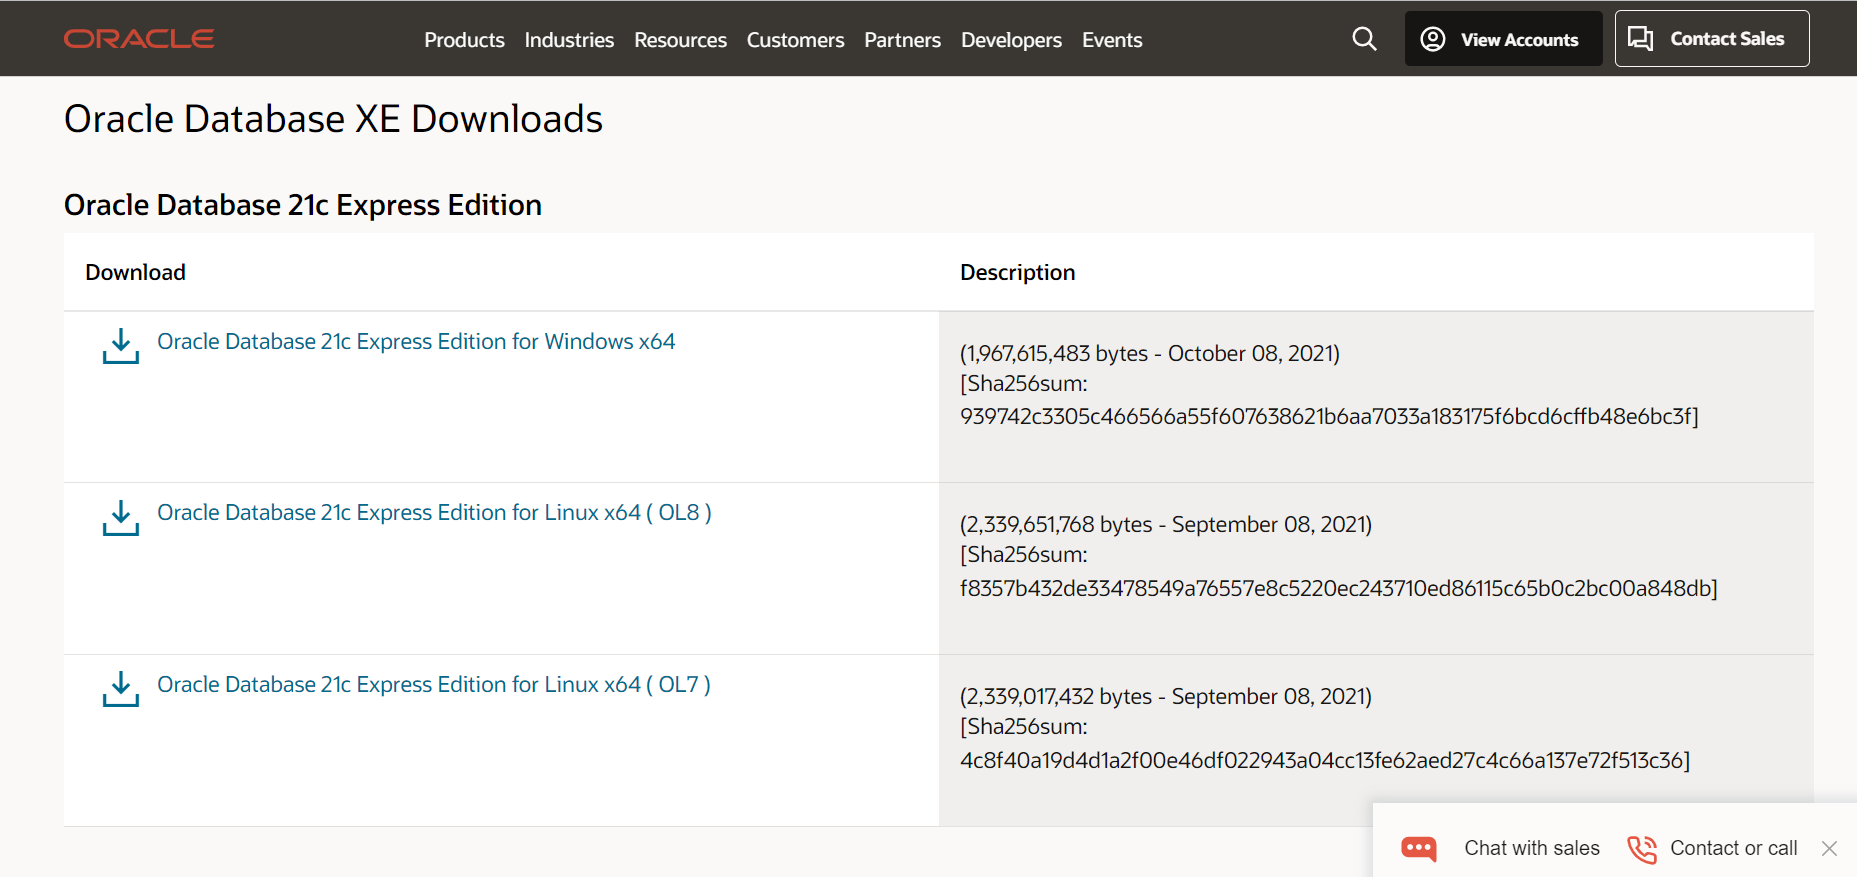Click the View Accounts button
This screenshot has width=1857, height=877.
tap(1503, 39)
